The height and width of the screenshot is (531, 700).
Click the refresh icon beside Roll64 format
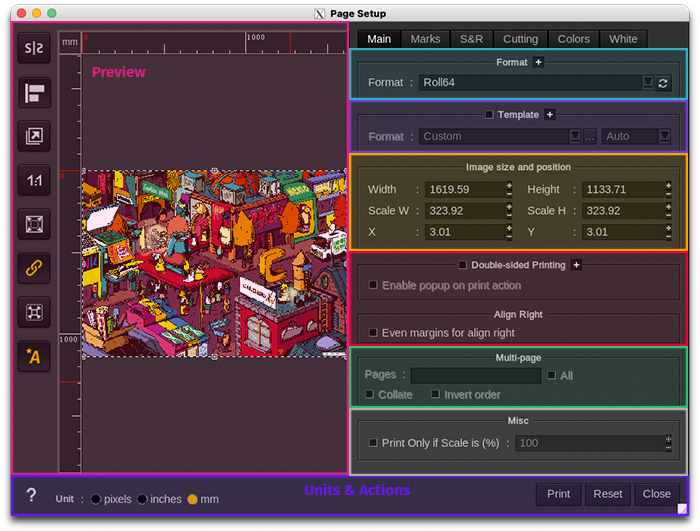[x=663, y=83]
